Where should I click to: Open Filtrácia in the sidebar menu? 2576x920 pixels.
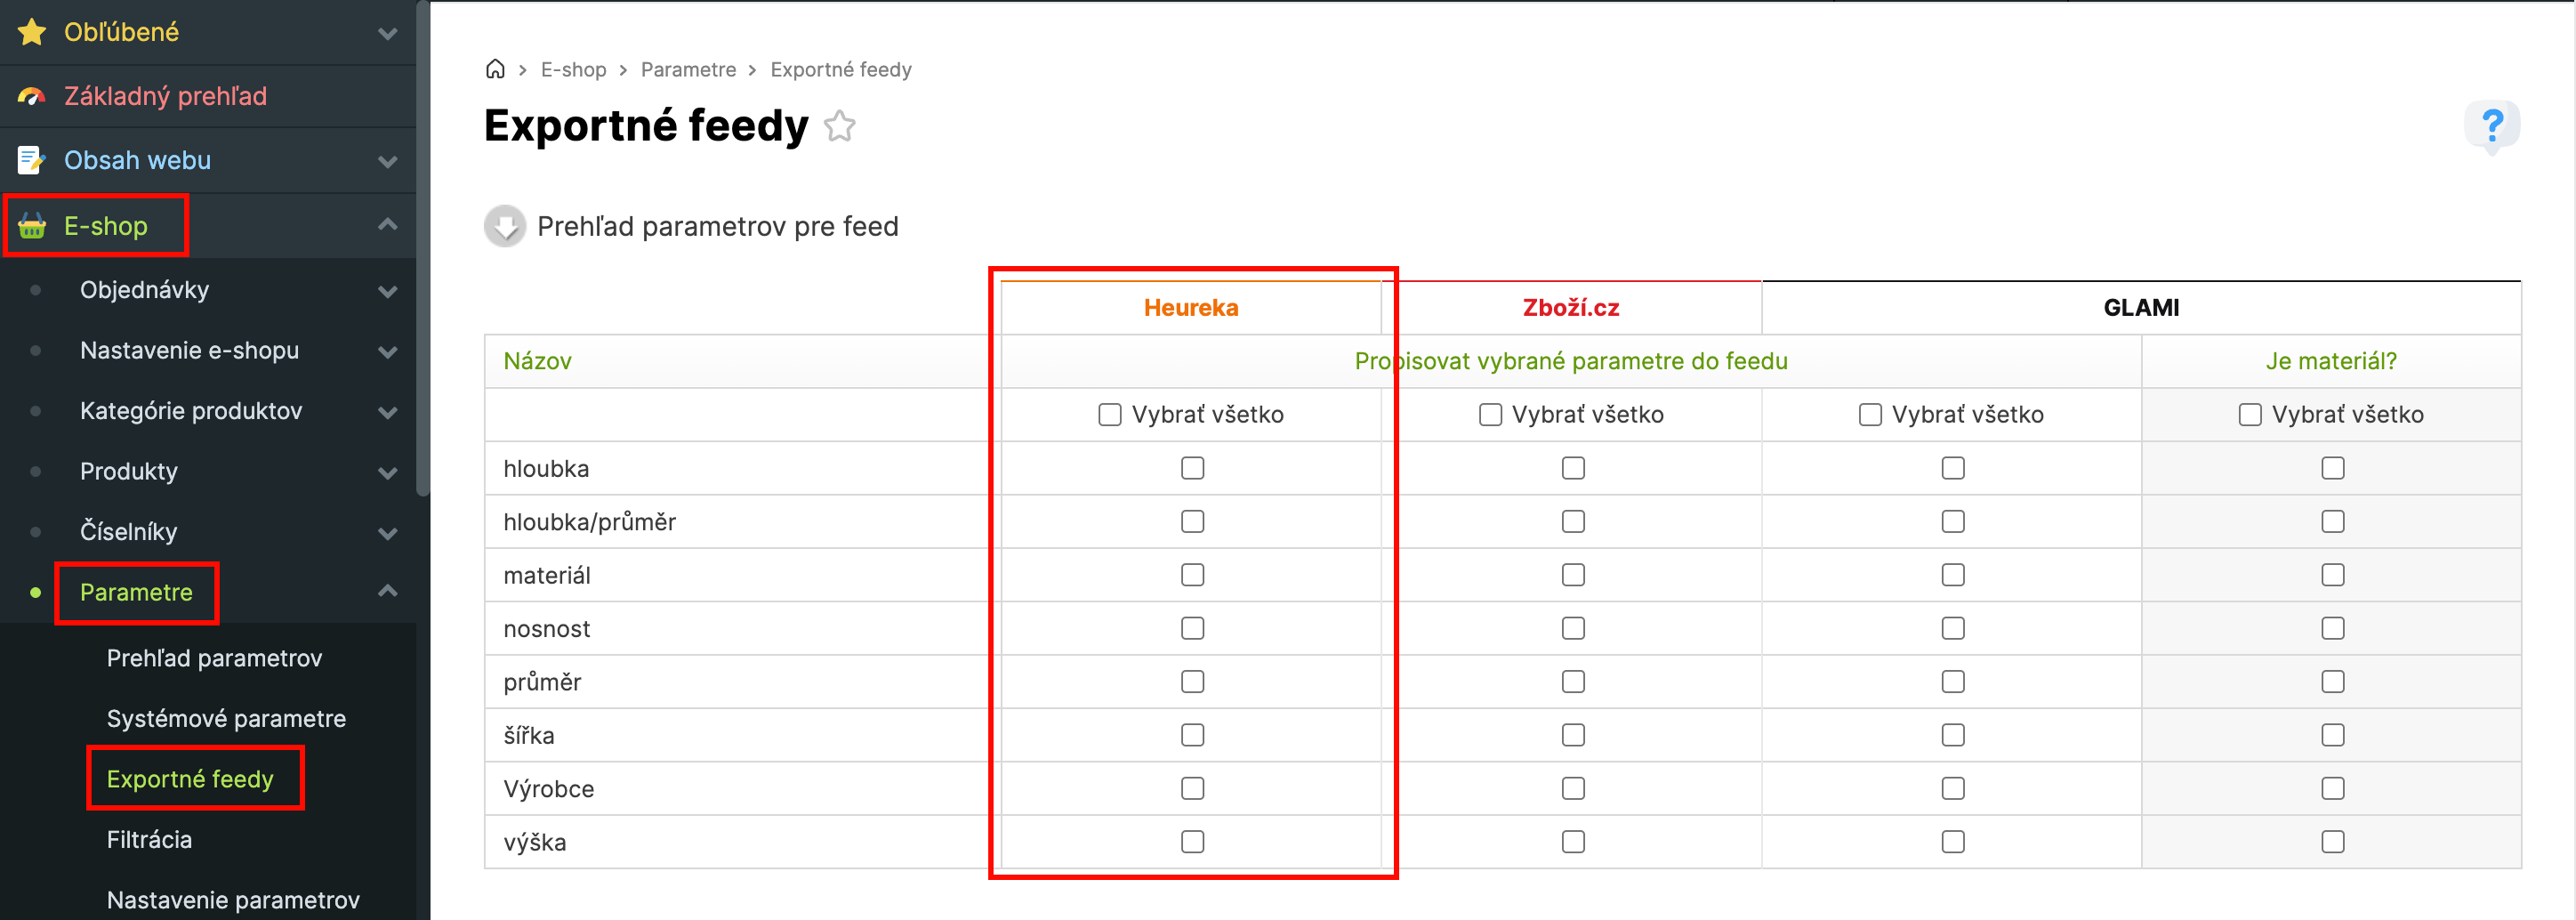[149, 840]
